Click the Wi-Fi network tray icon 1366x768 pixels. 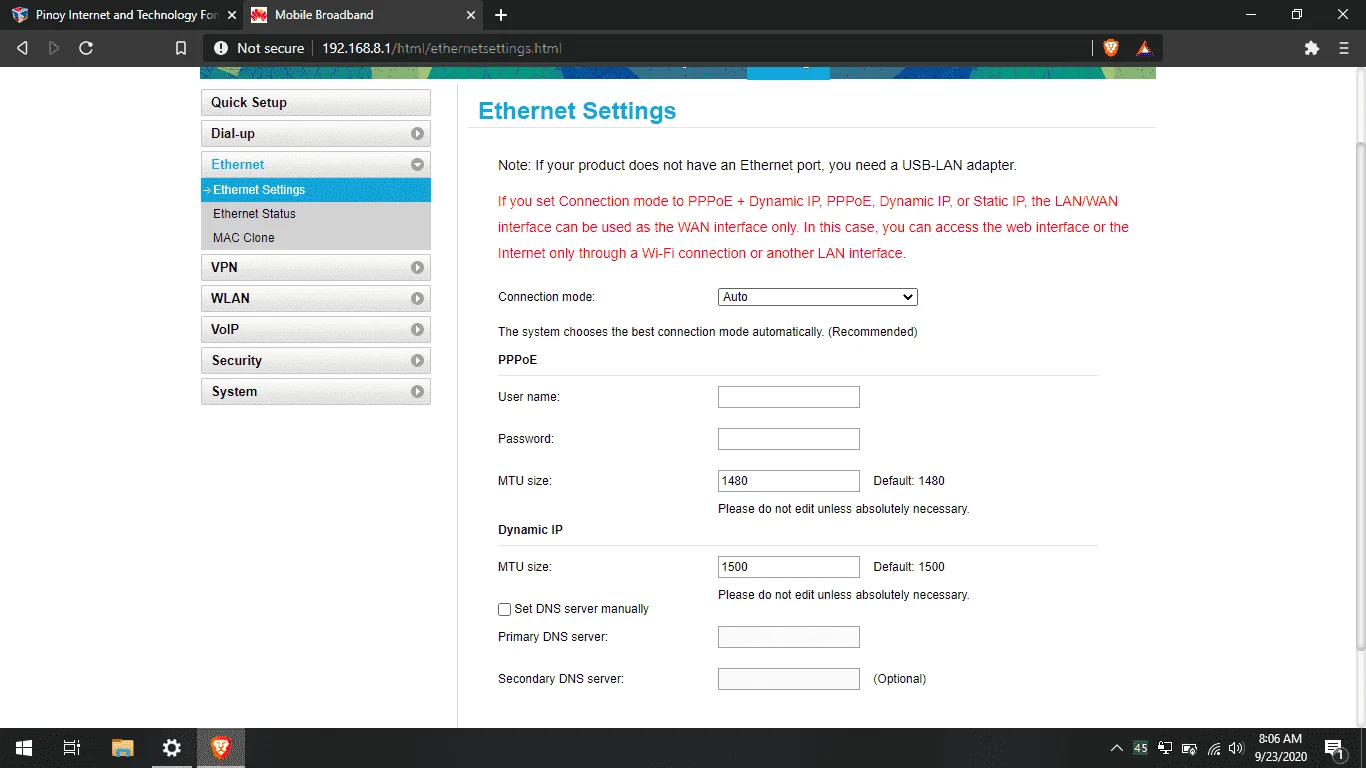(1214, 748)
